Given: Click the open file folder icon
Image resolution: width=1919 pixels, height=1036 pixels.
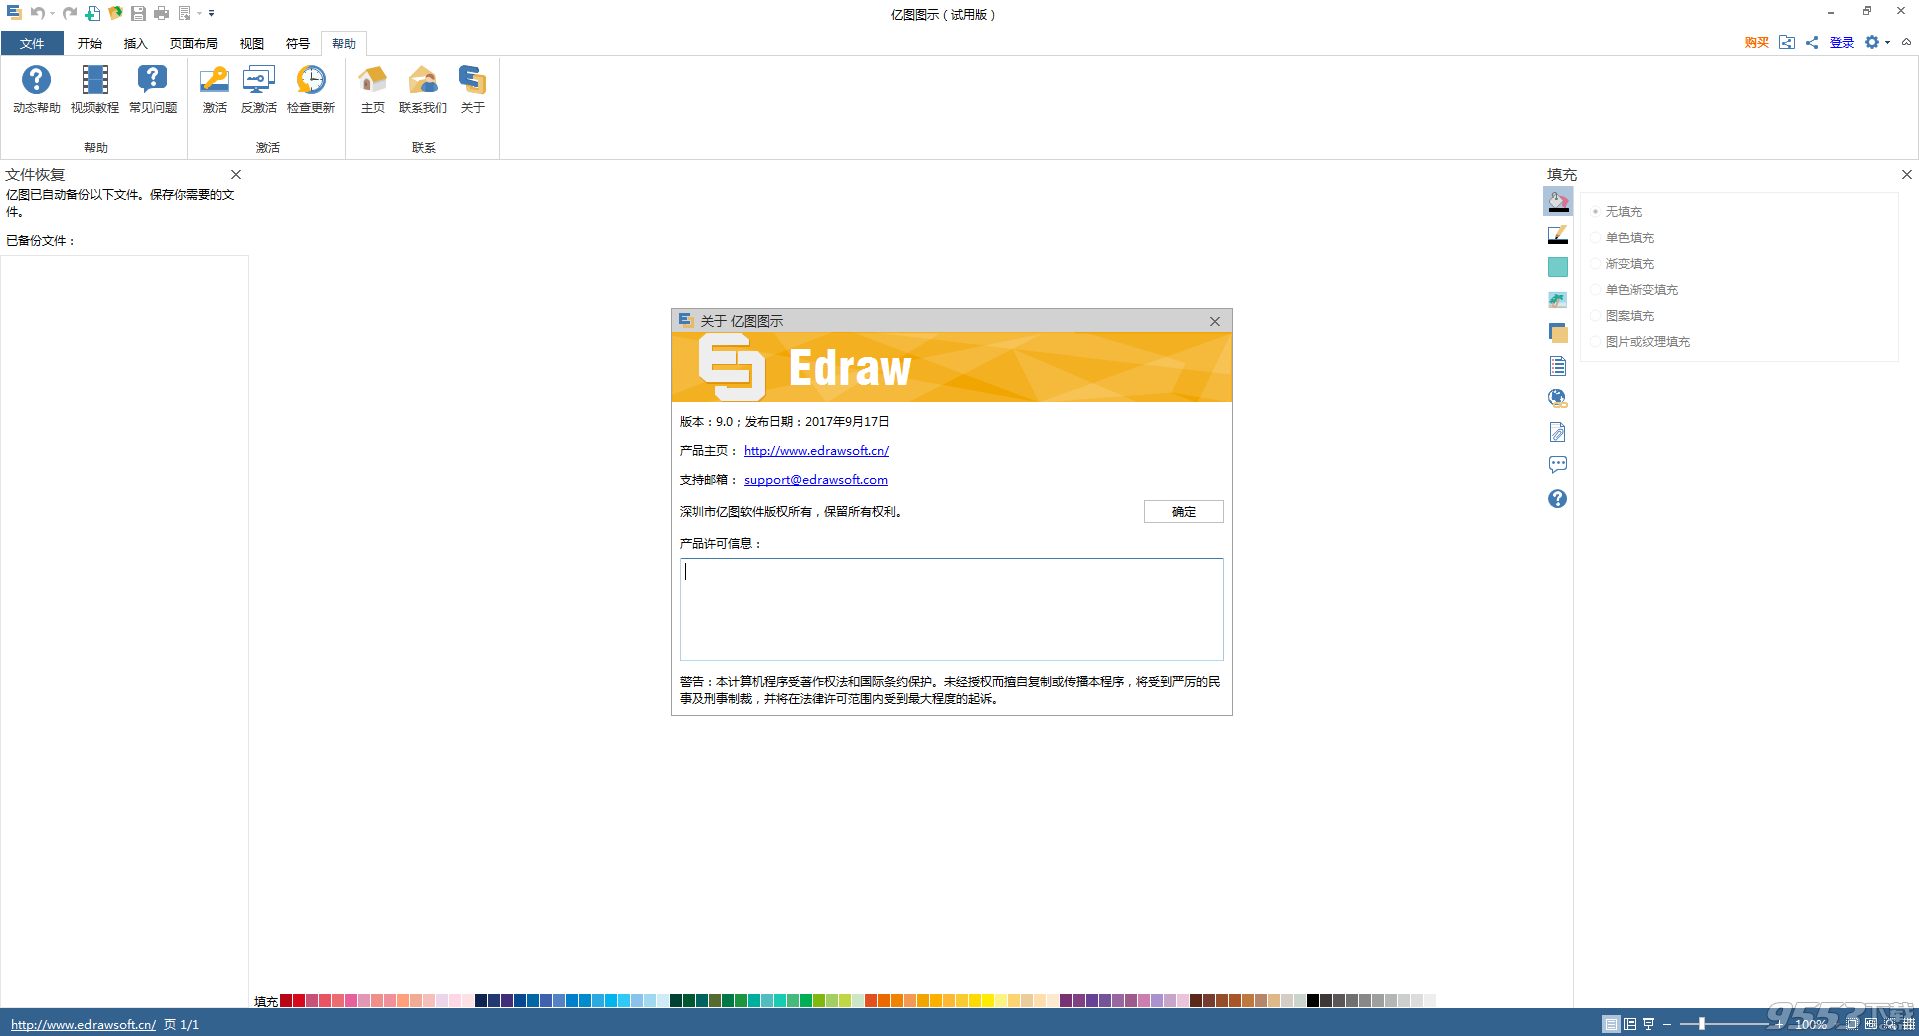Looking at the screenshot, I should point(115,13).
